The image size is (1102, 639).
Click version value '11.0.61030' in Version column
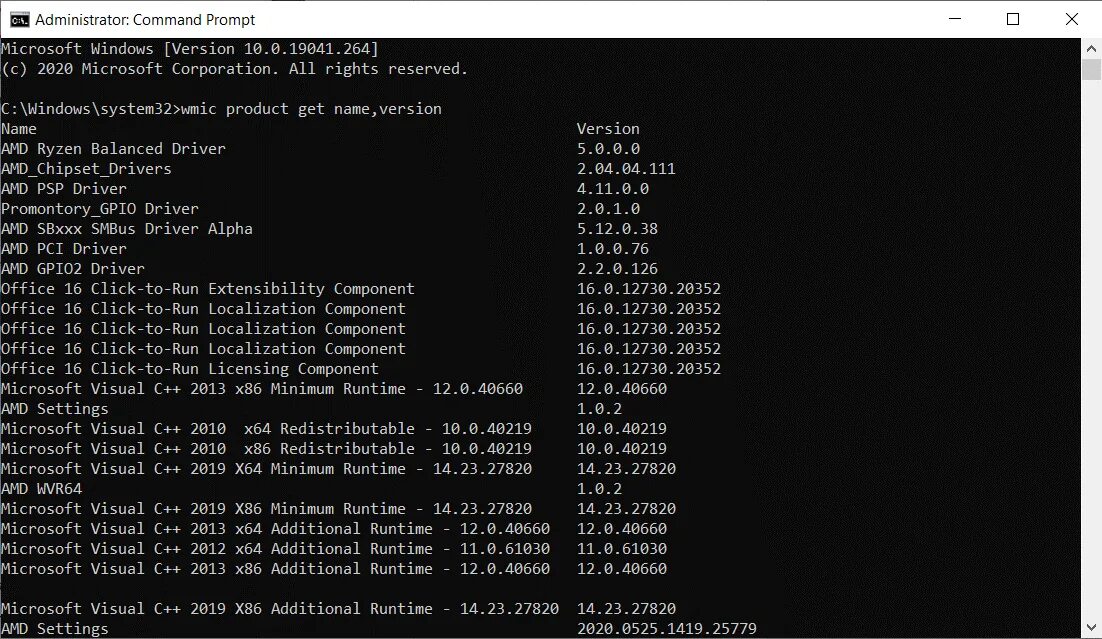[x=622, y=548]
